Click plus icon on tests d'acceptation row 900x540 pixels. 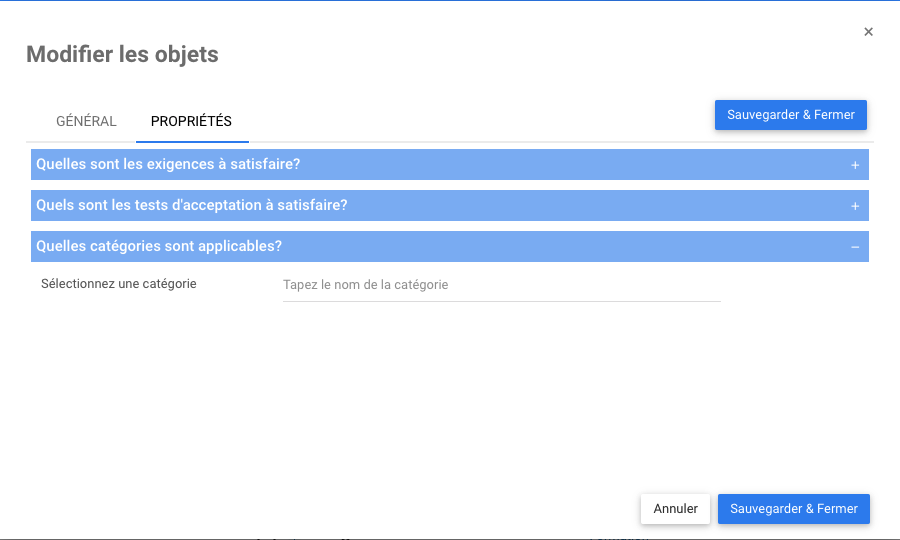click(x=855, y=206)
